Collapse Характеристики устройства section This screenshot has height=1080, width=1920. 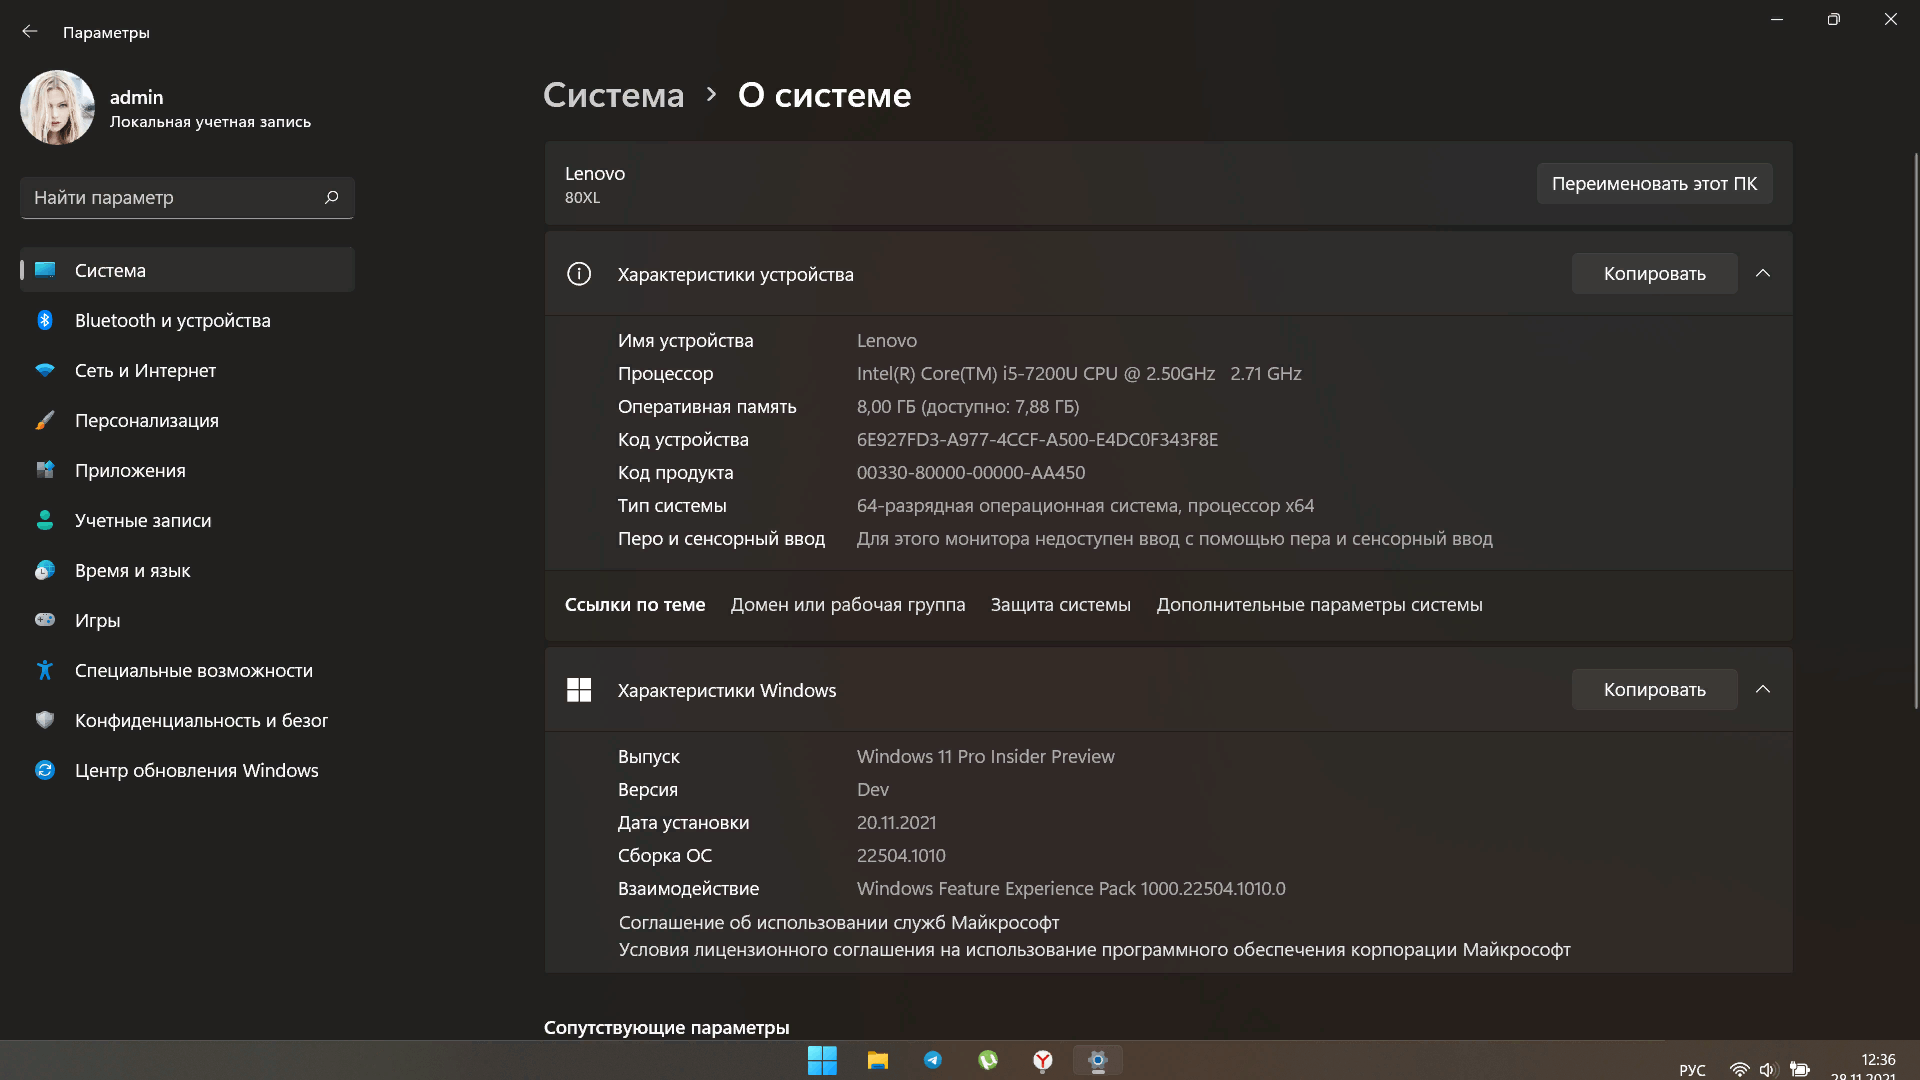click(1763, 274)
